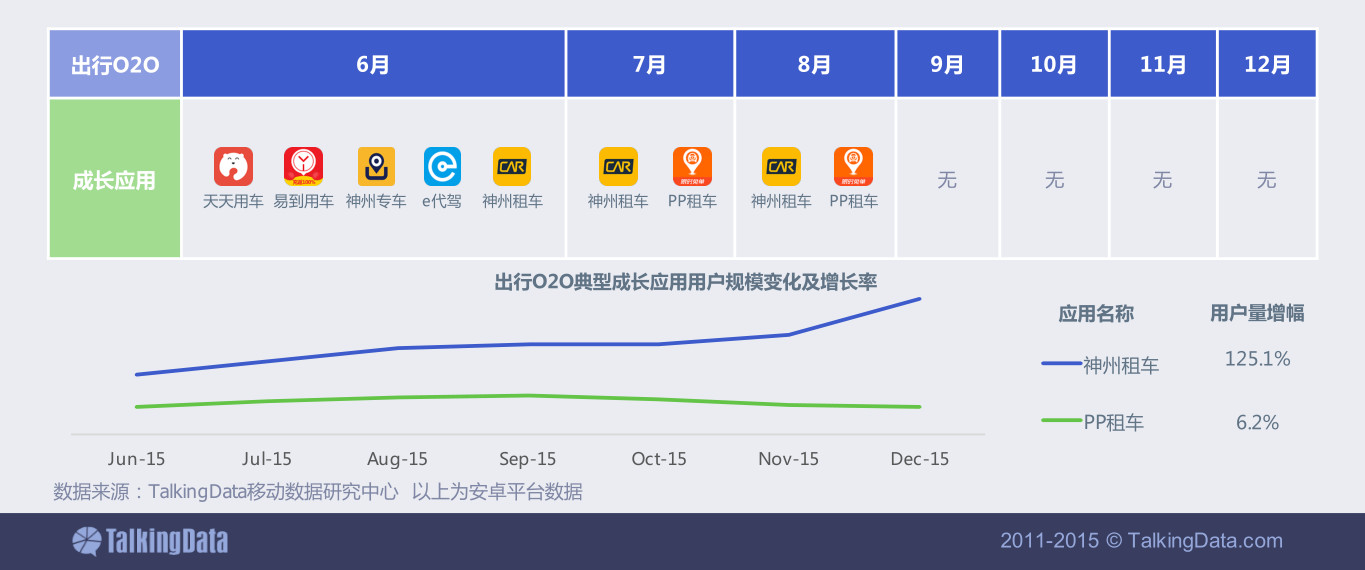This screenshot has height=570, width=1365.
Task: Click the 神州专车 app icon
Action: (376, 166)
